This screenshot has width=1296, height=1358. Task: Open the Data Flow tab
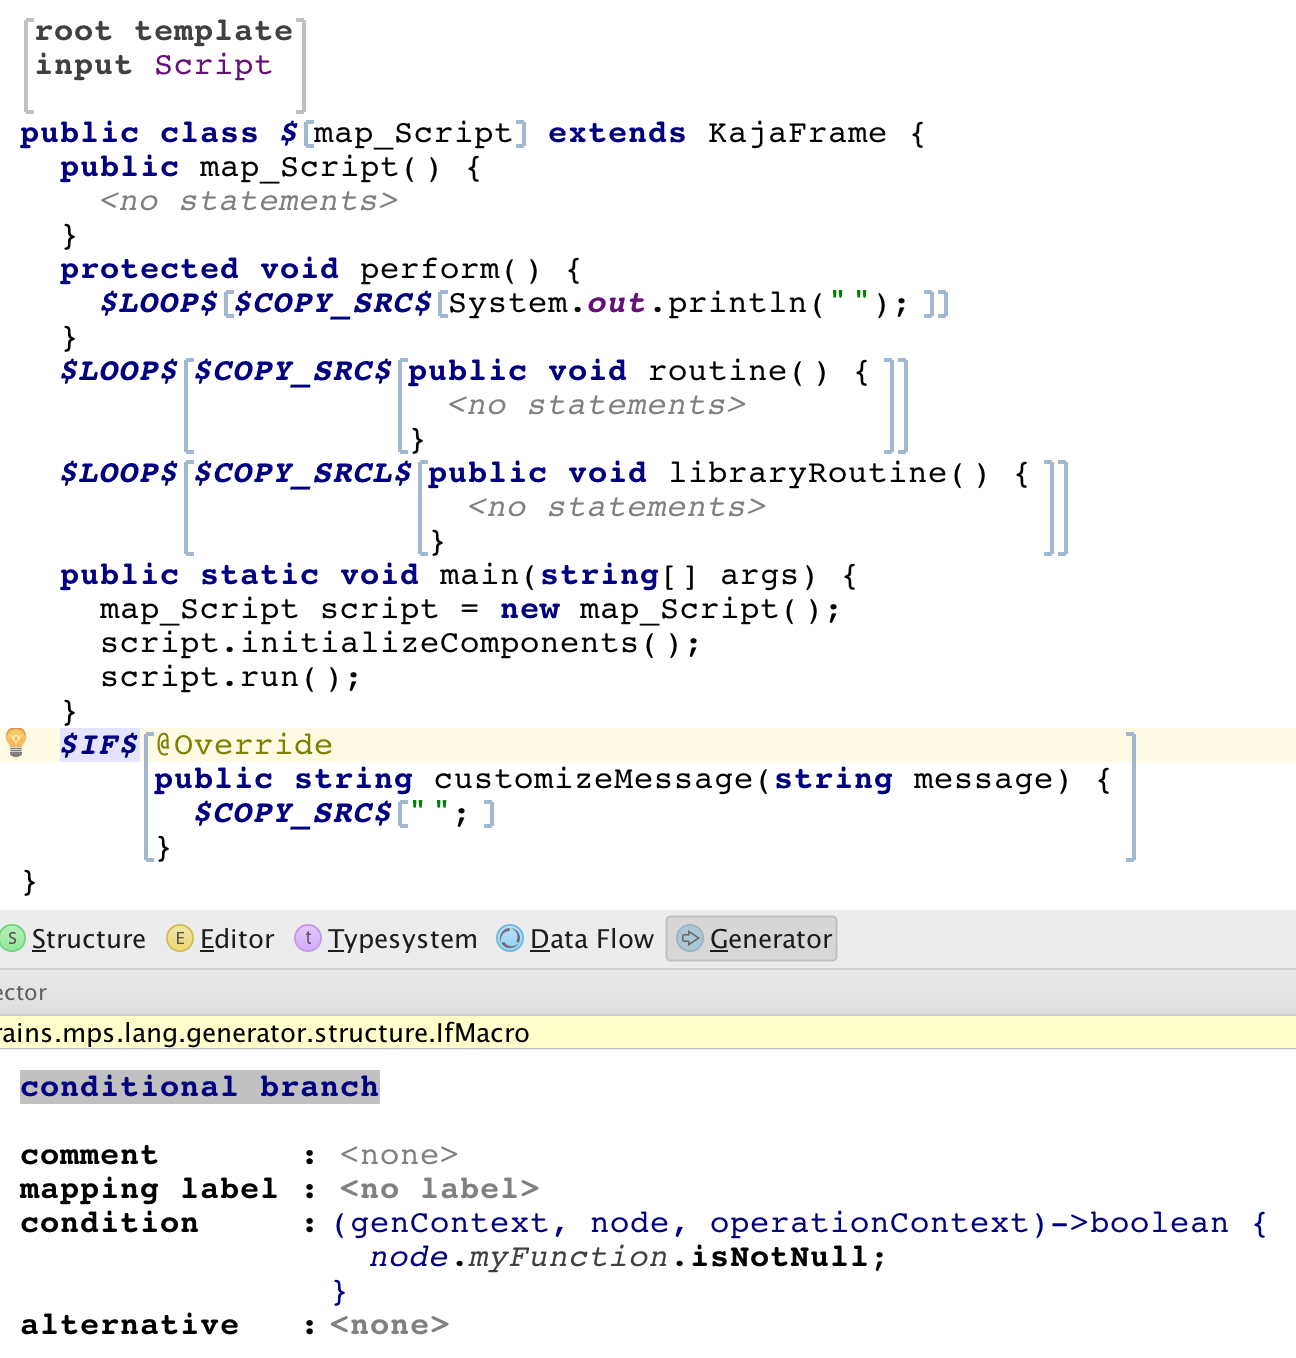coord(576,939)
